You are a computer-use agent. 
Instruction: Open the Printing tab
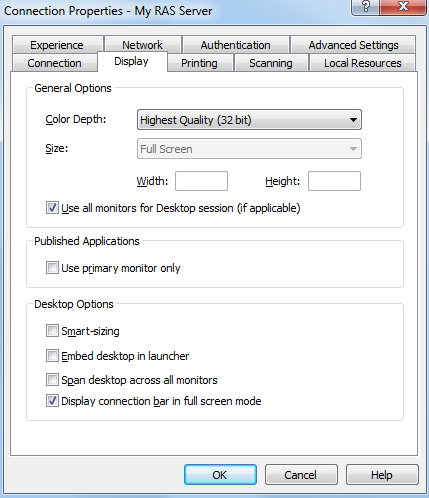[199, 63]
